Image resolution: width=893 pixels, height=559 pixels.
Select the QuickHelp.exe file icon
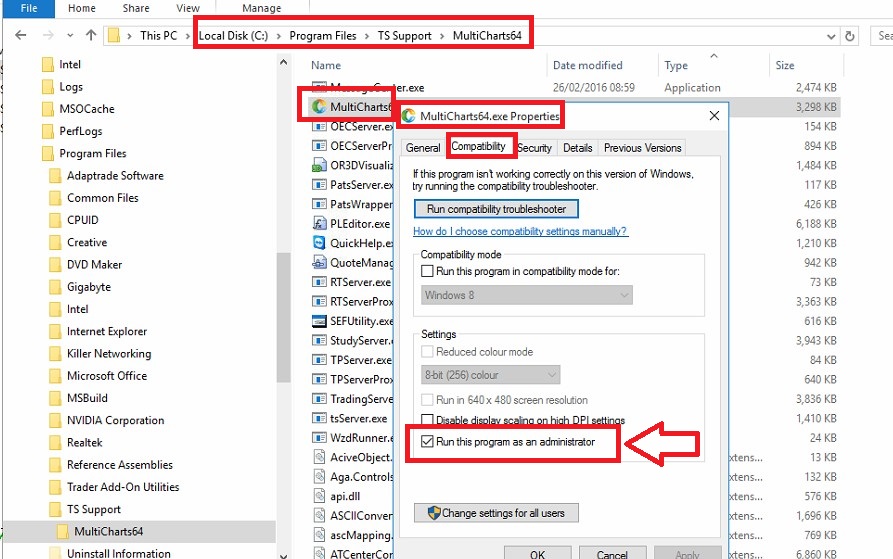319,243
